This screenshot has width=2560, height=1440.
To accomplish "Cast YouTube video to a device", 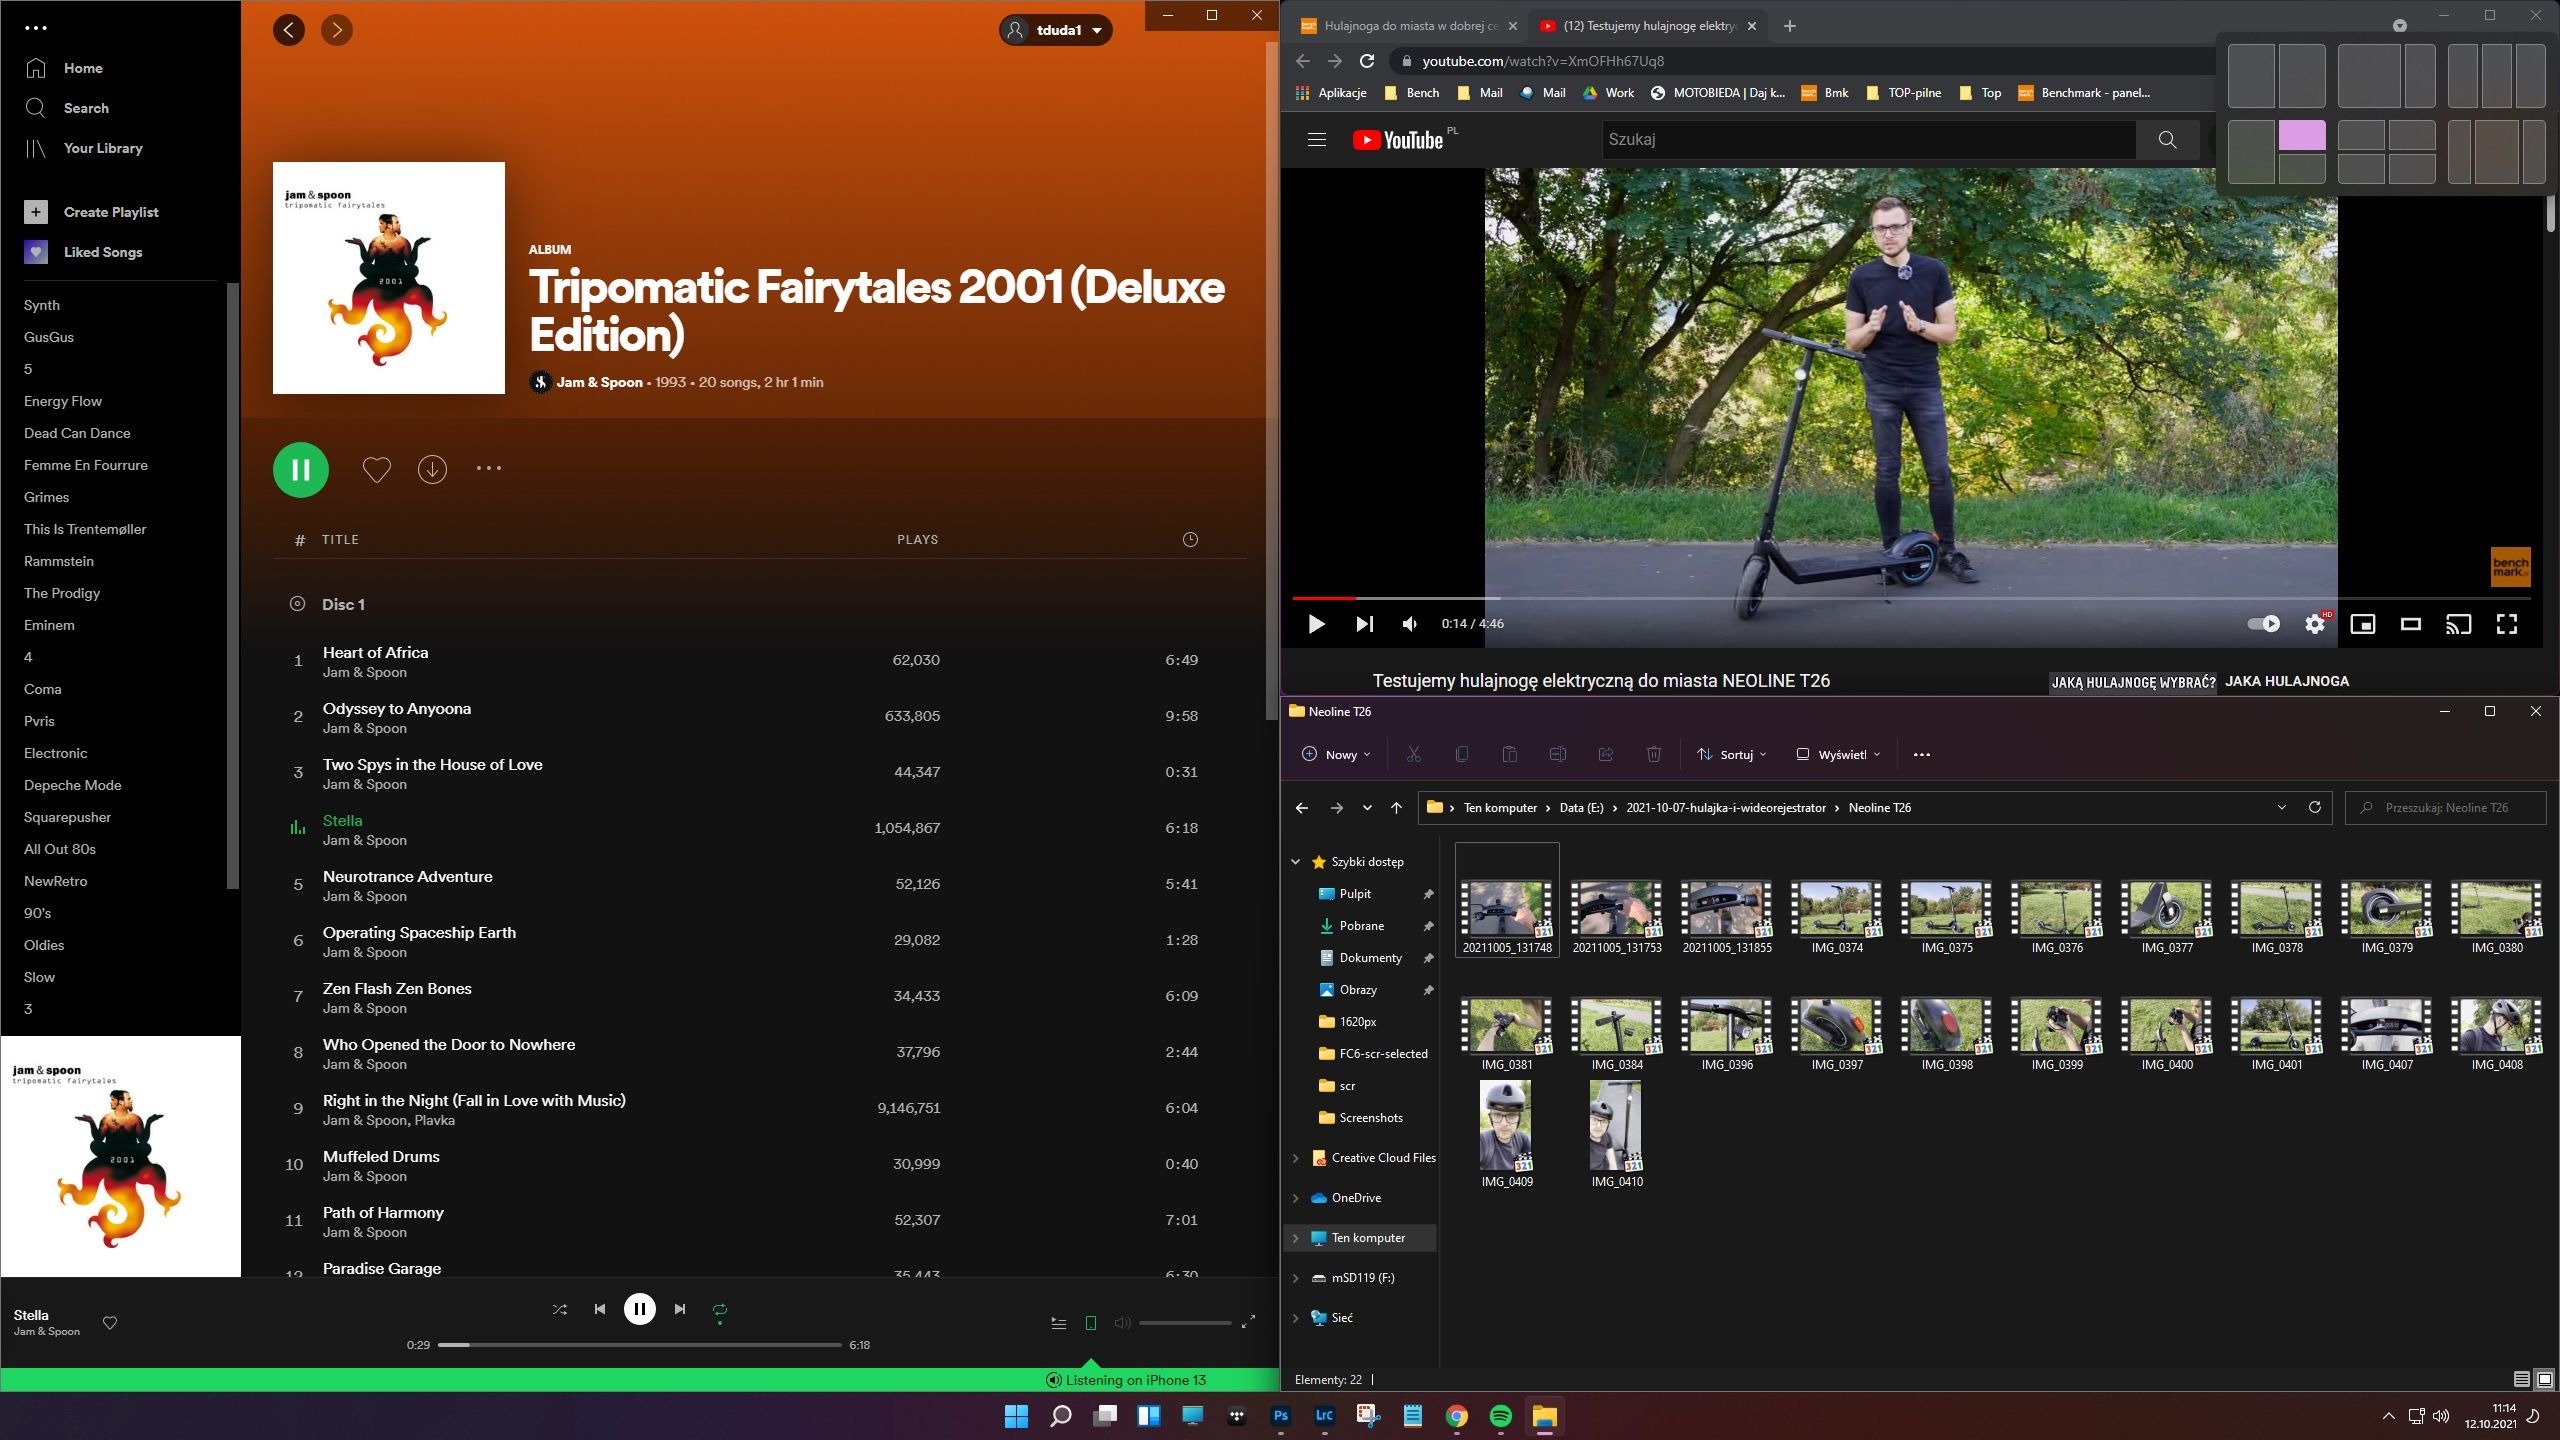I will point(2458,624).
